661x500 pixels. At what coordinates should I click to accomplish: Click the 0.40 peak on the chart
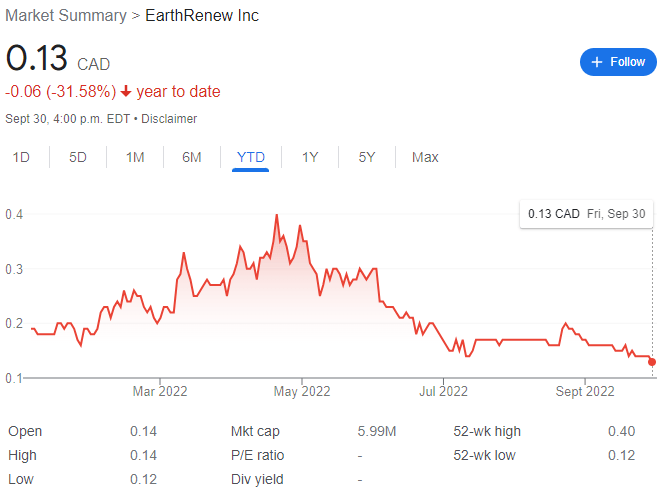(277, 215)
